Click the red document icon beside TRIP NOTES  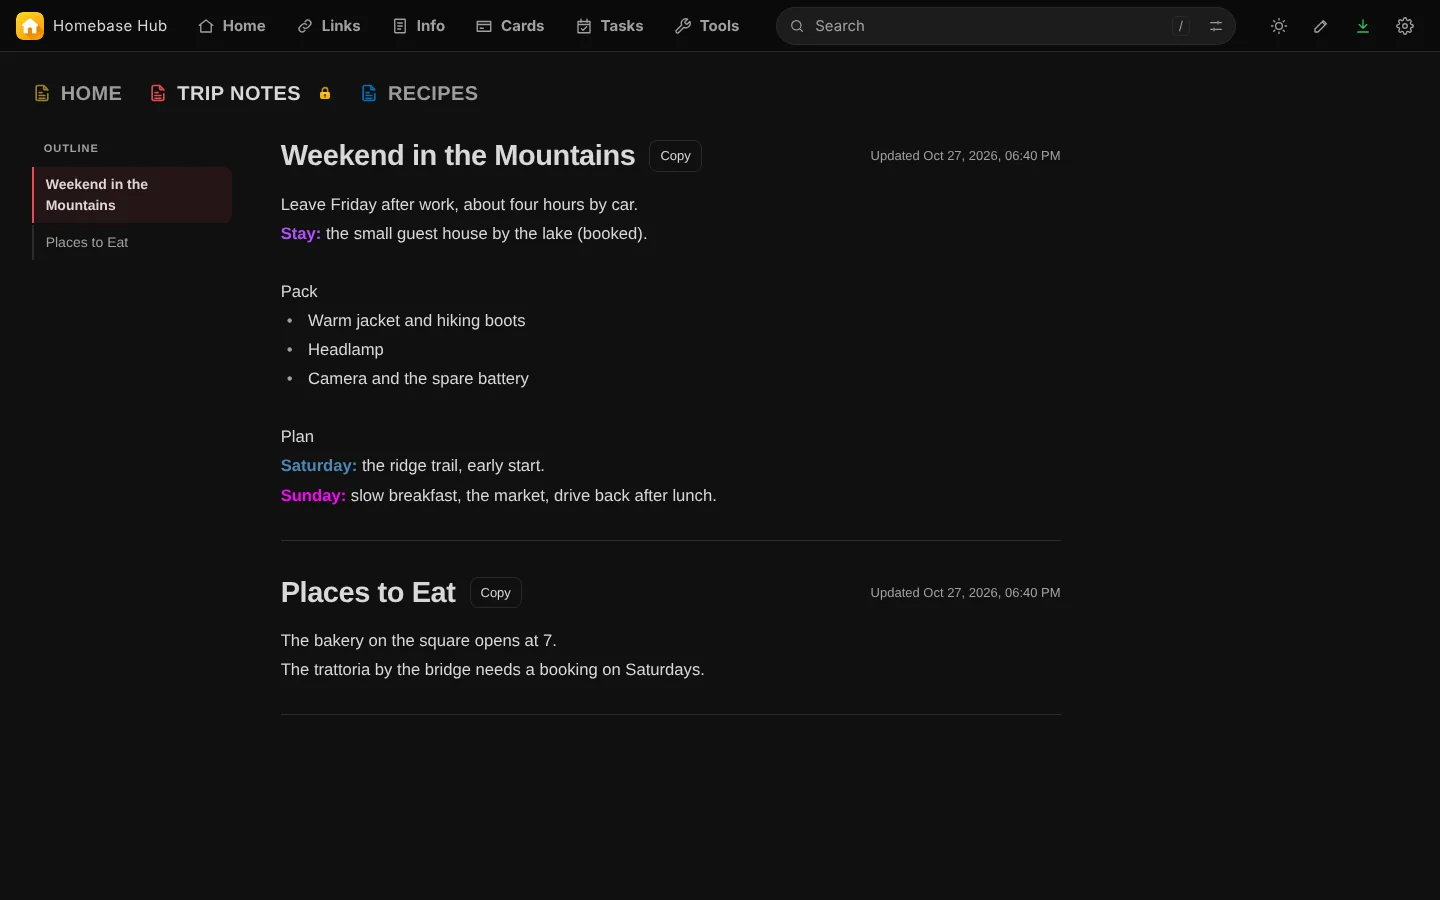158,93
